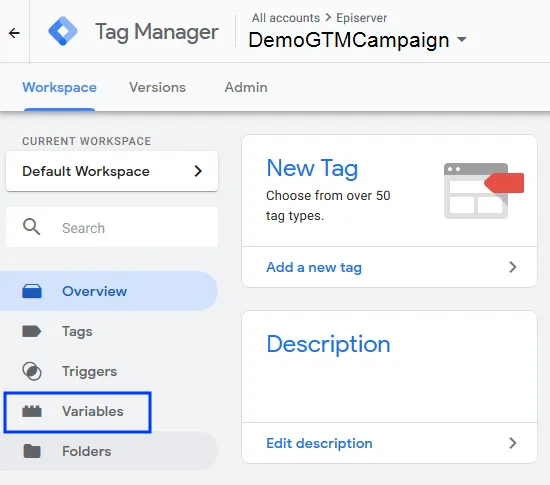
Task: Click the back arrow icon
Action: coord(14,33)
